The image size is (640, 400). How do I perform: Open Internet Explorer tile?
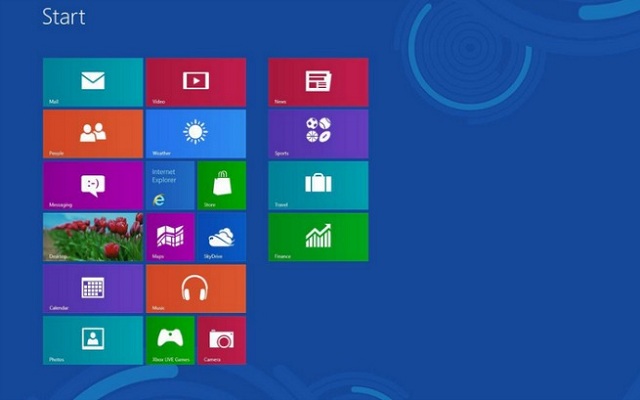tap(170, 185)
